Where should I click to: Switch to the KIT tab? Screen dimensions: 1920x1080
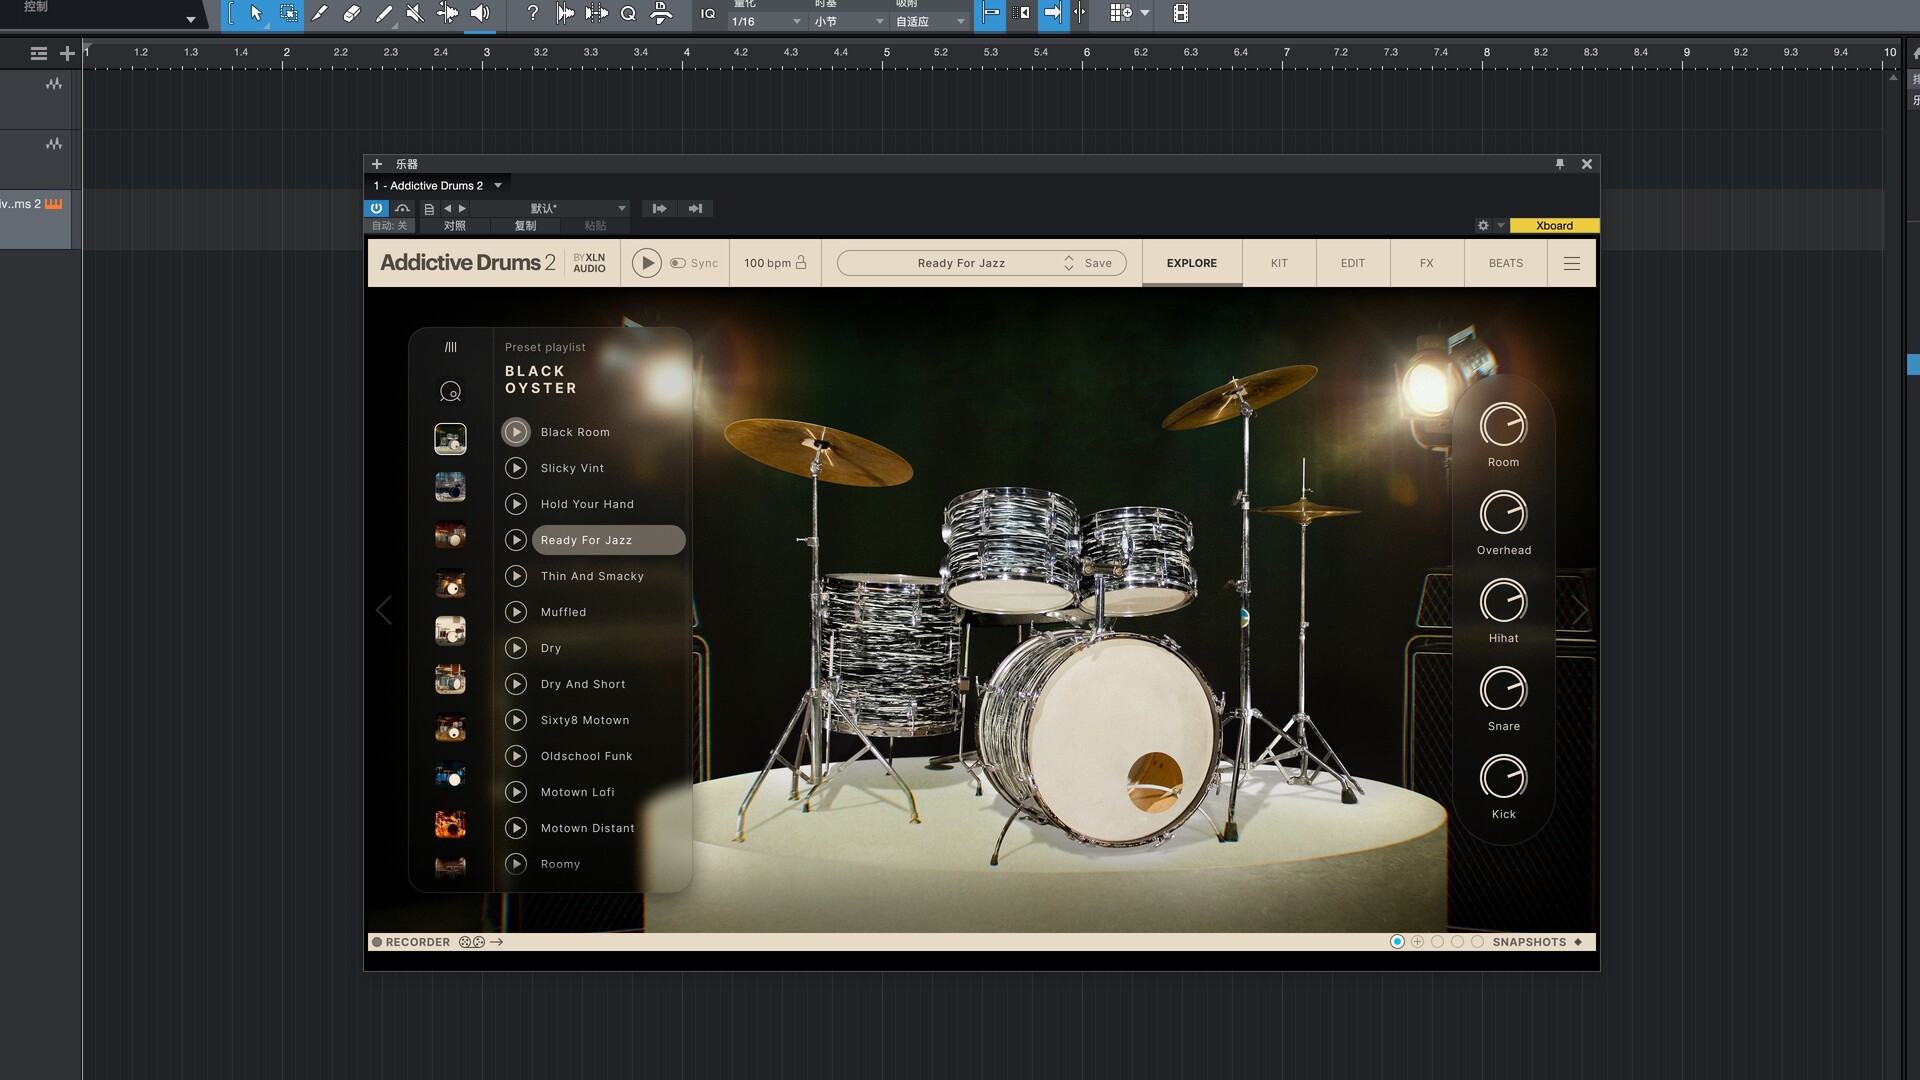pyautogui.click(x=1279, y=263)
